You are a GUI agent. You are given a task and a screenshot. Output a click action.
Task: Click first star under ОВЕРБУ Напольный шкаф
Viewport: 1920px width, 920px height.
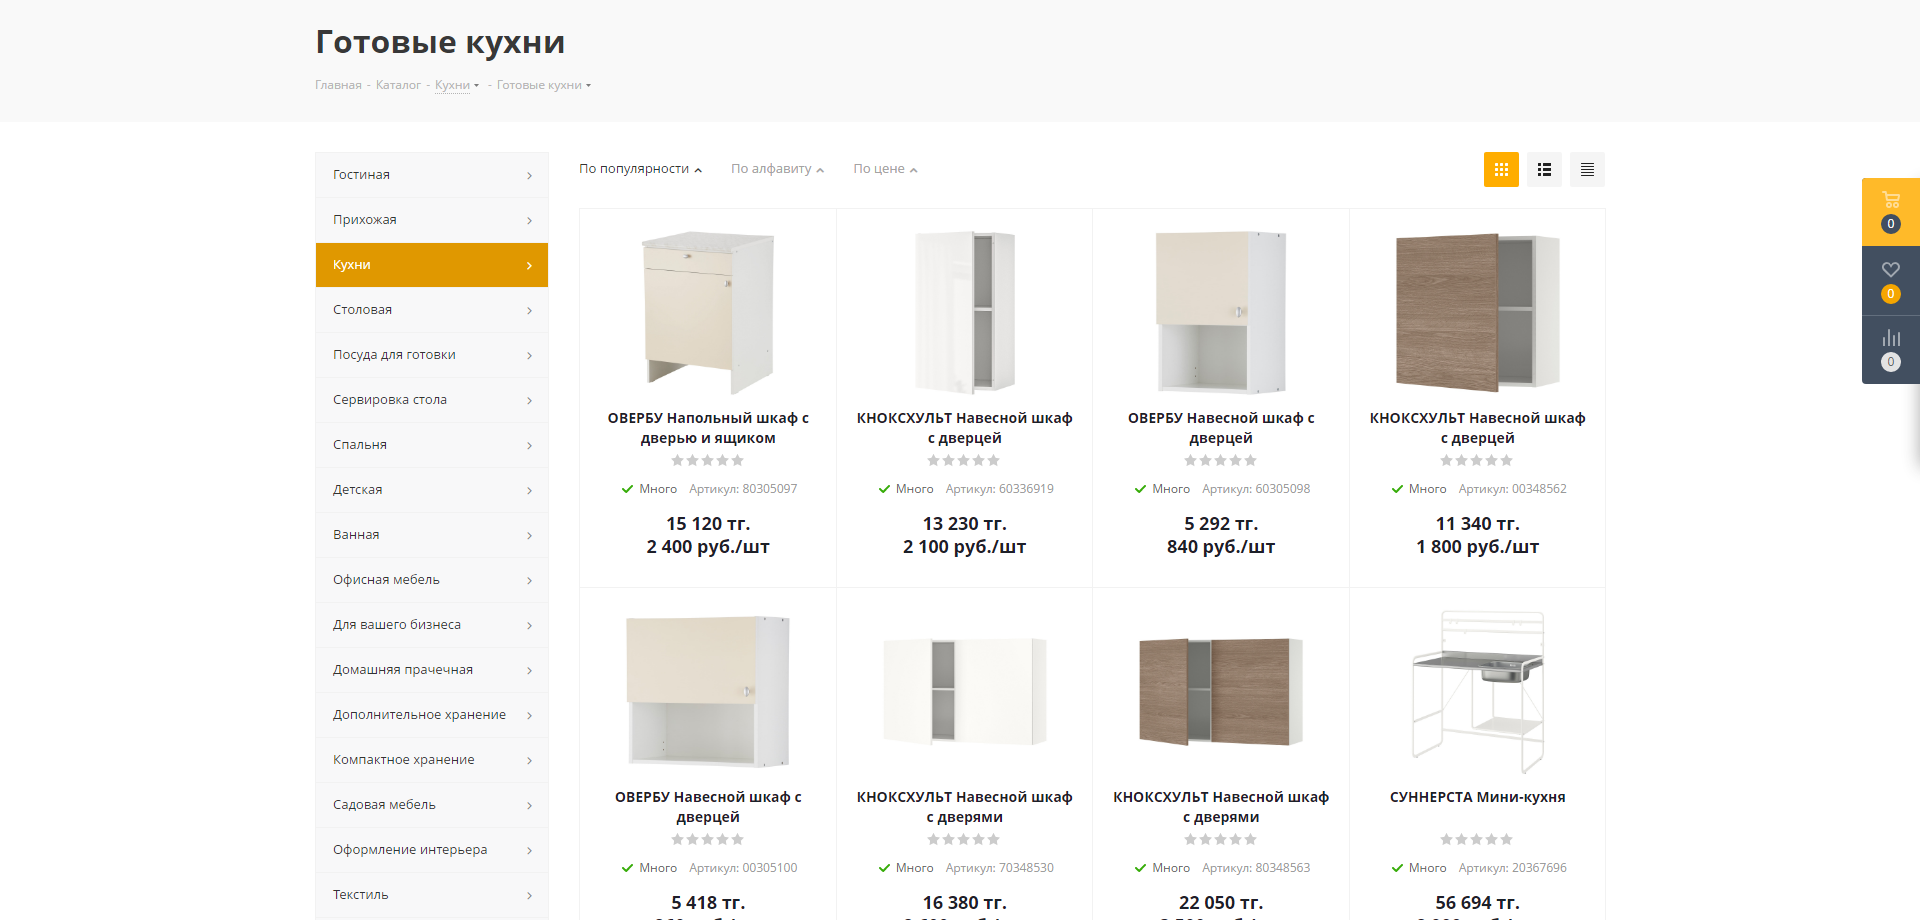(678, 461)
